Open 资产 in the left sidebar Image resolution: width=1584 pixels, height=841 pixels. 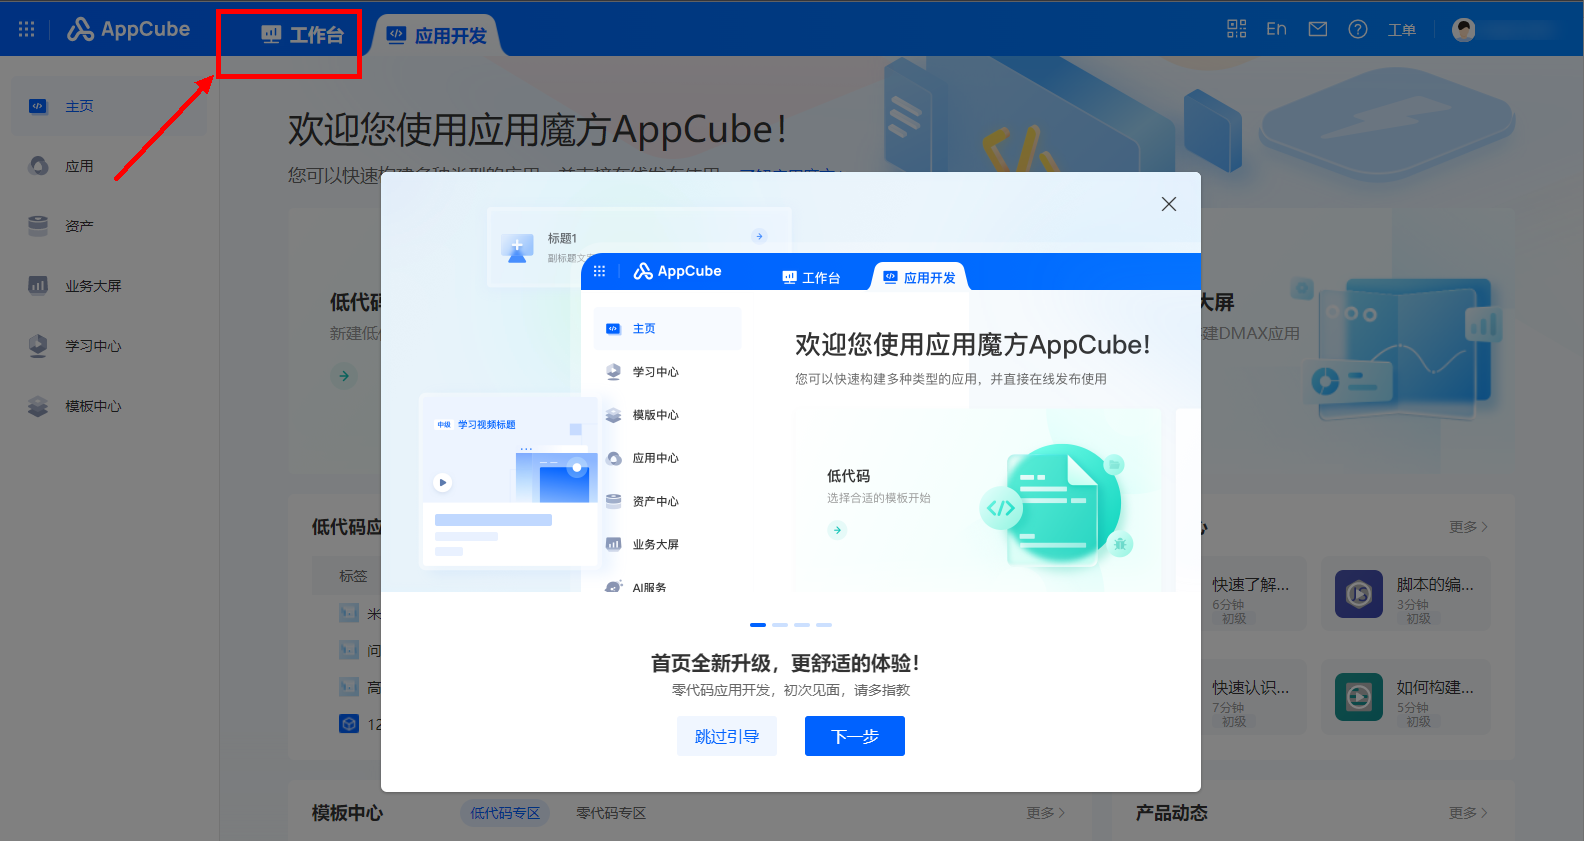click(x=110, y=226)
